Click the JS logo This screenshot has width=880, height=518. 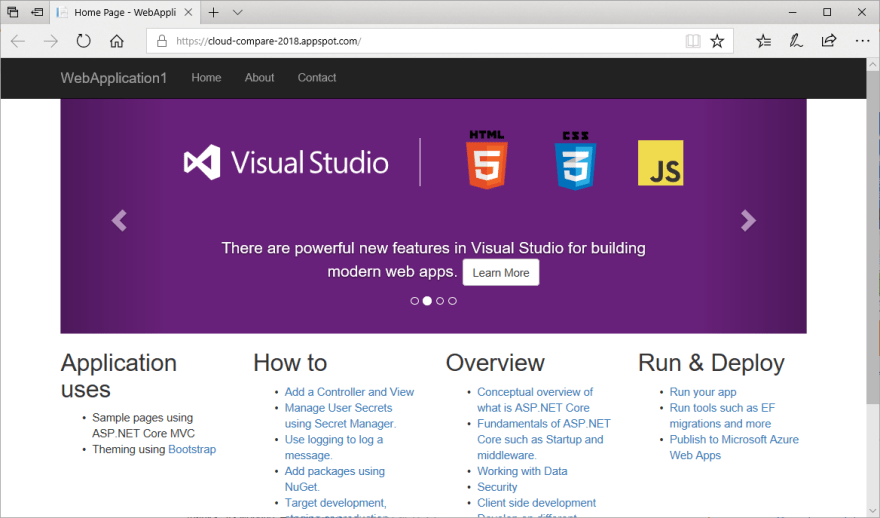click(x=661, y=163)
